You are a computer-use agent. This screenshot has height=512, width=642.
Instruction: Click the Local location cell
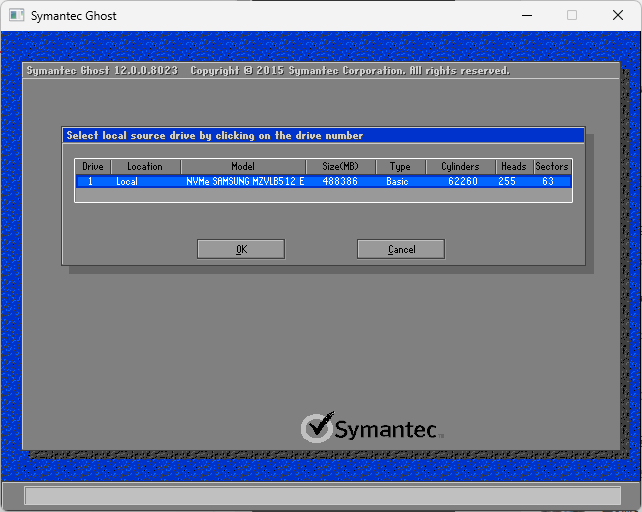tap(127, 181)
